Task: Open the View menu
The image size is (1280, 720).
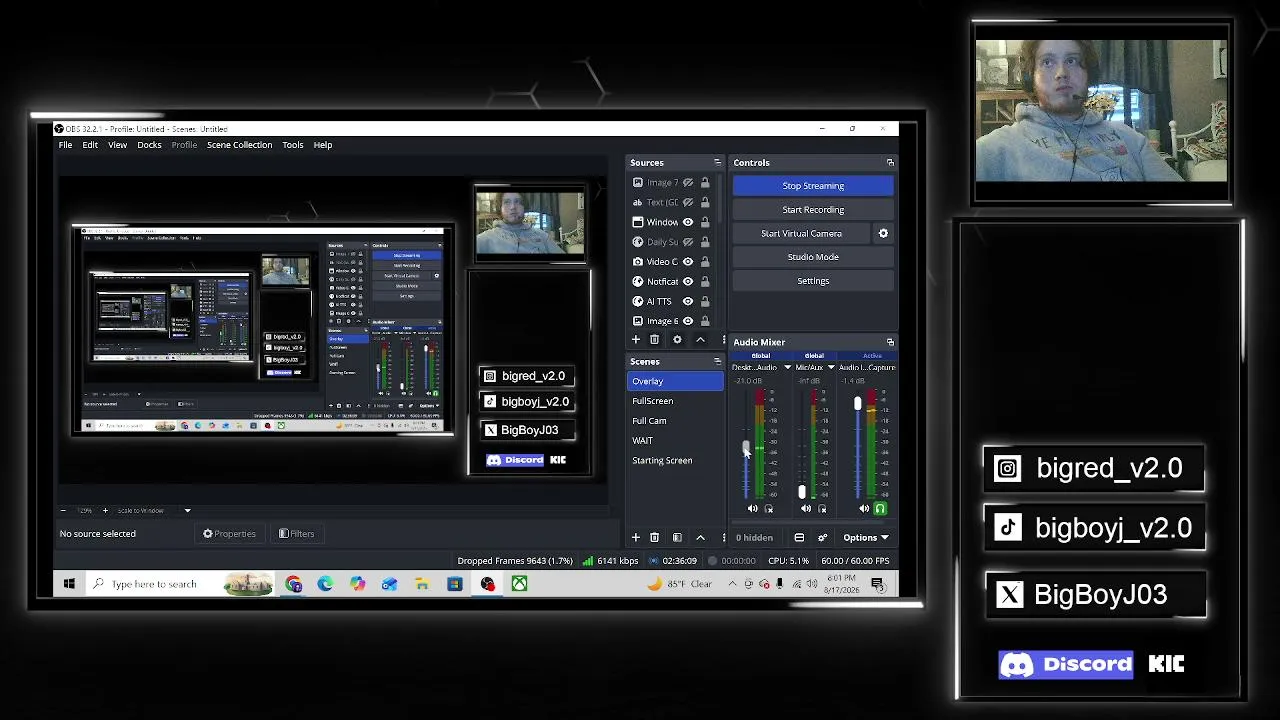Action: 117,145
